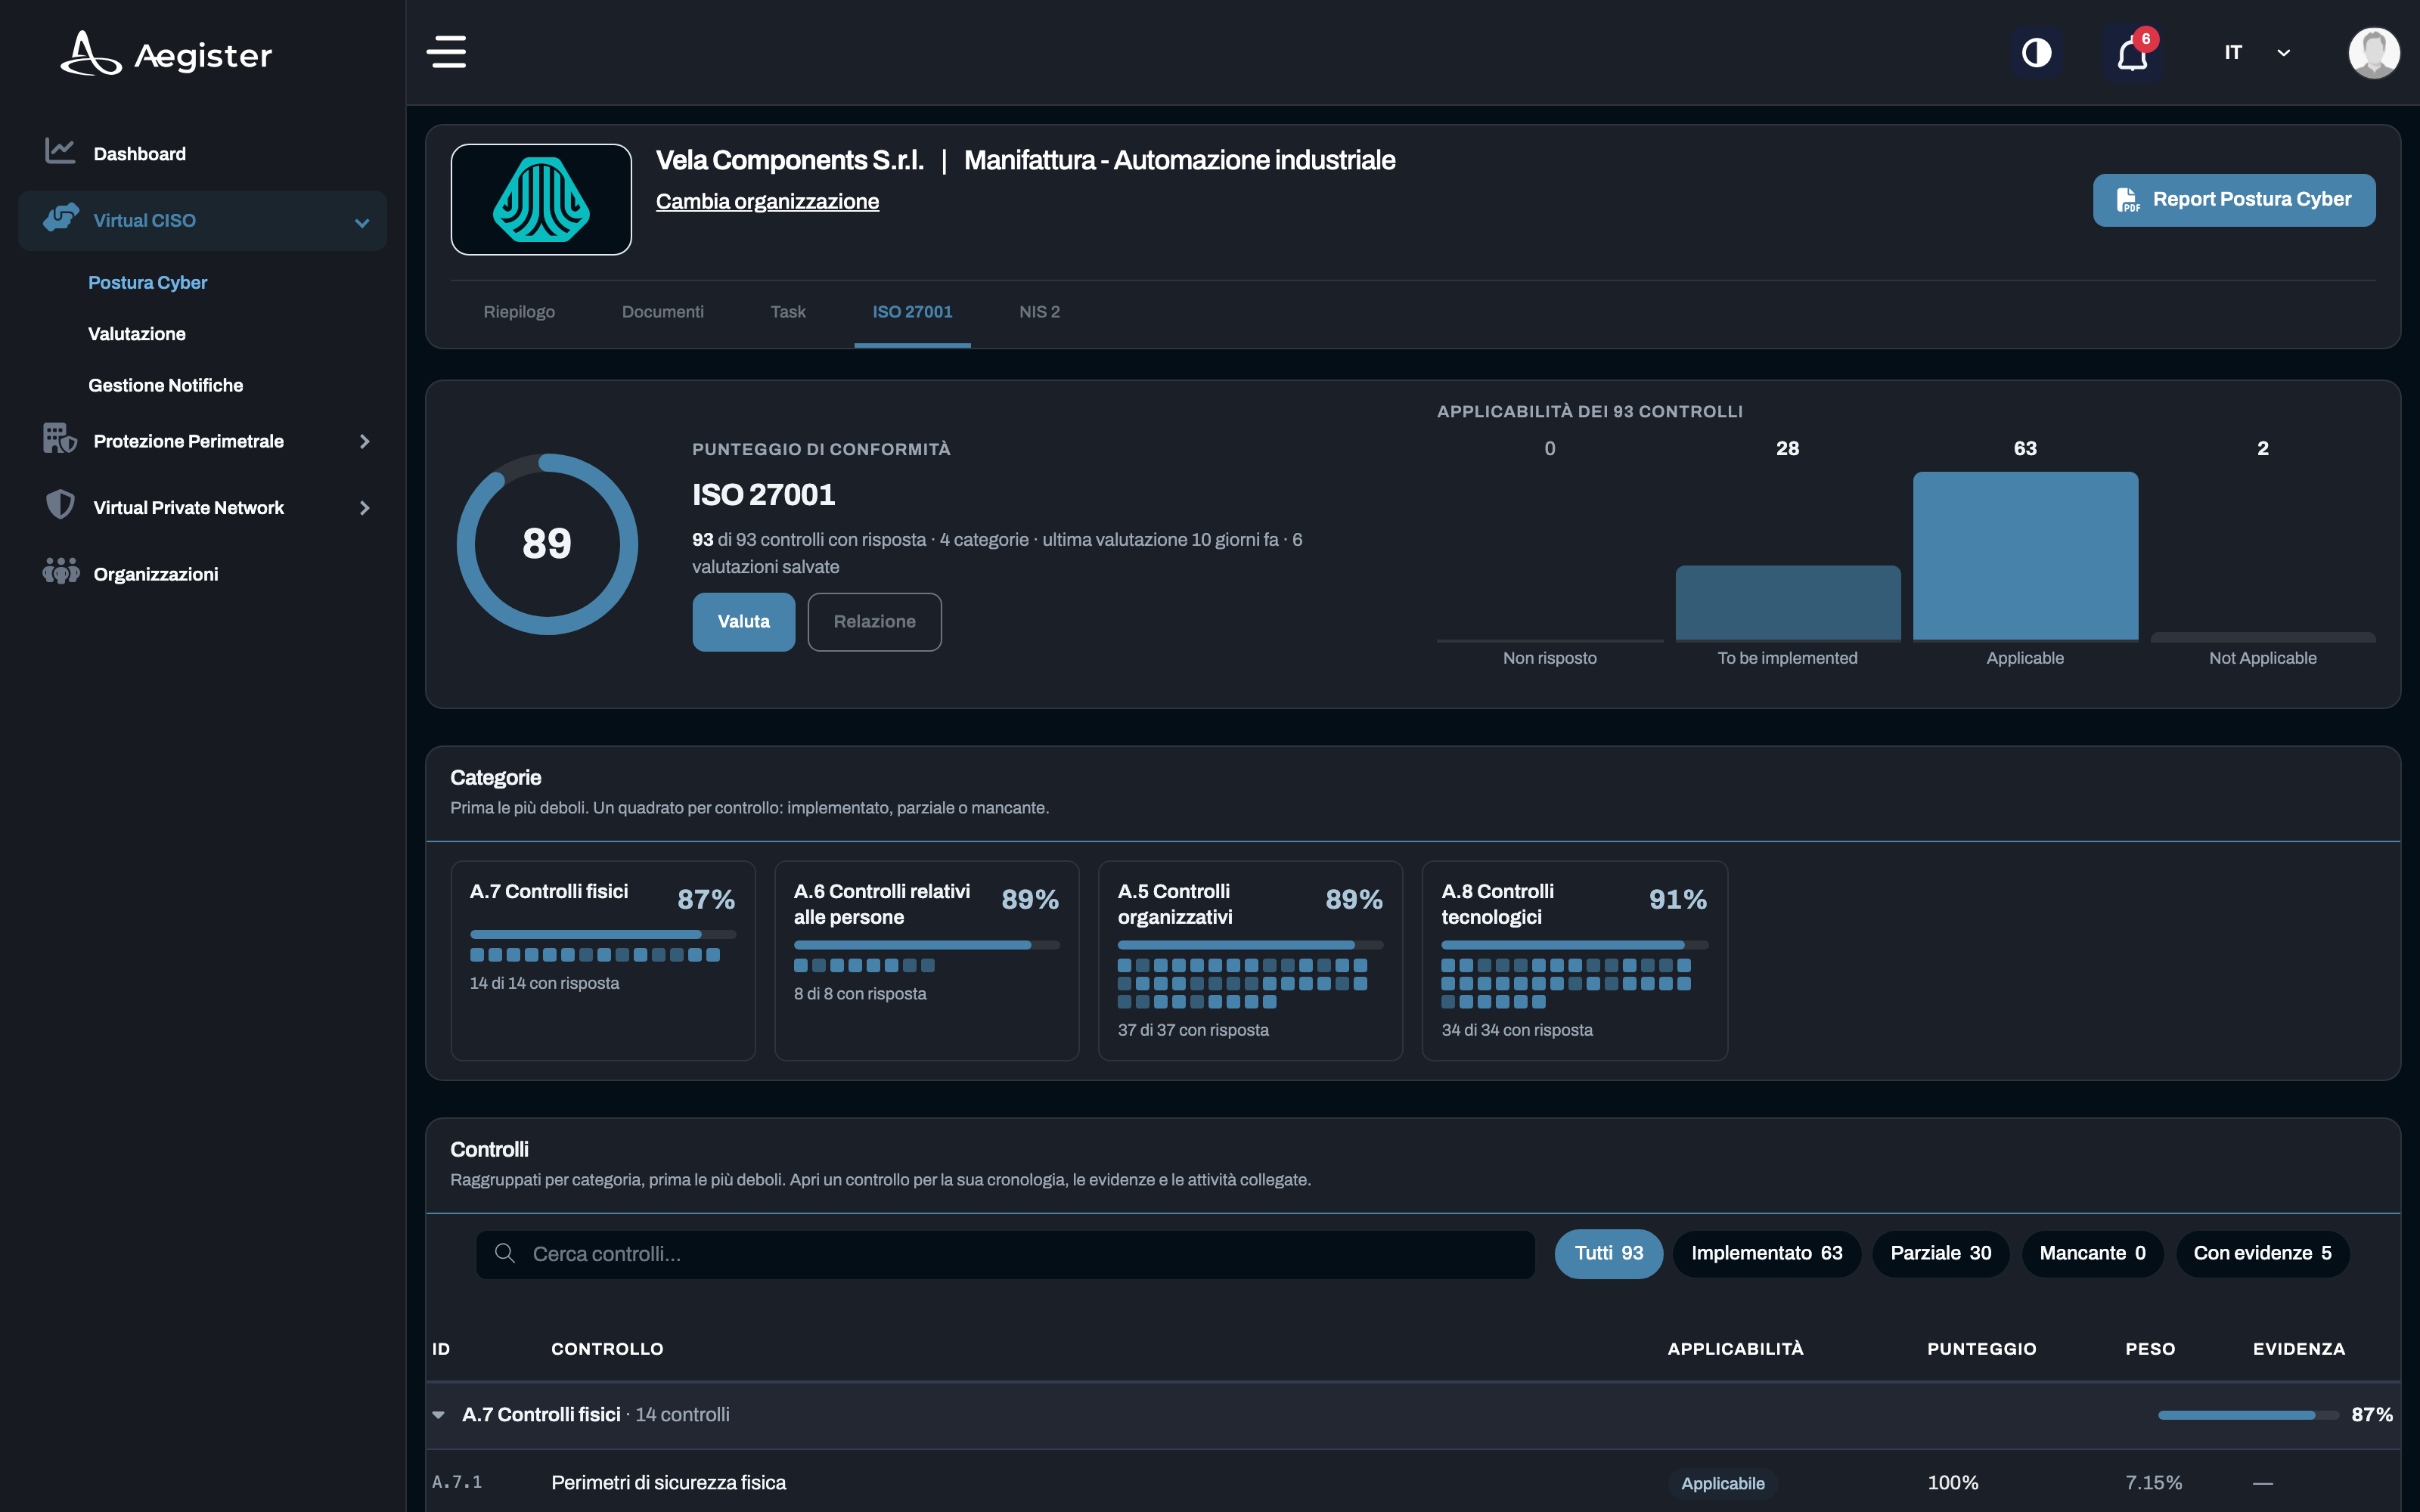Open the Valutazione sidebar item
The image size is (2420, 1512).
pos(137,334)
